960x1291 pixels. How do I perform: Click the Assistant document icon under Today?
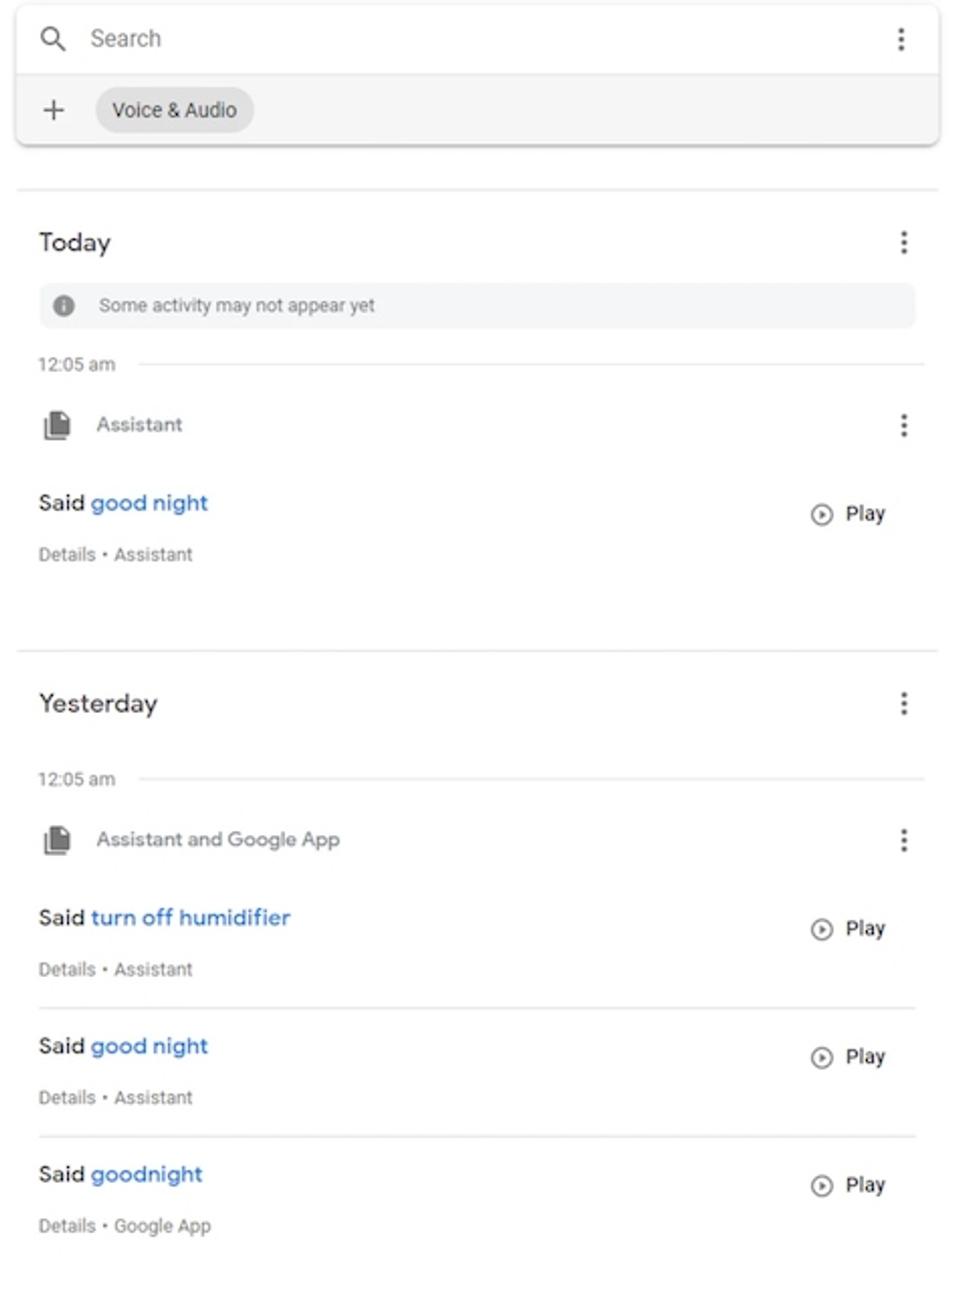tap(57, 425)
